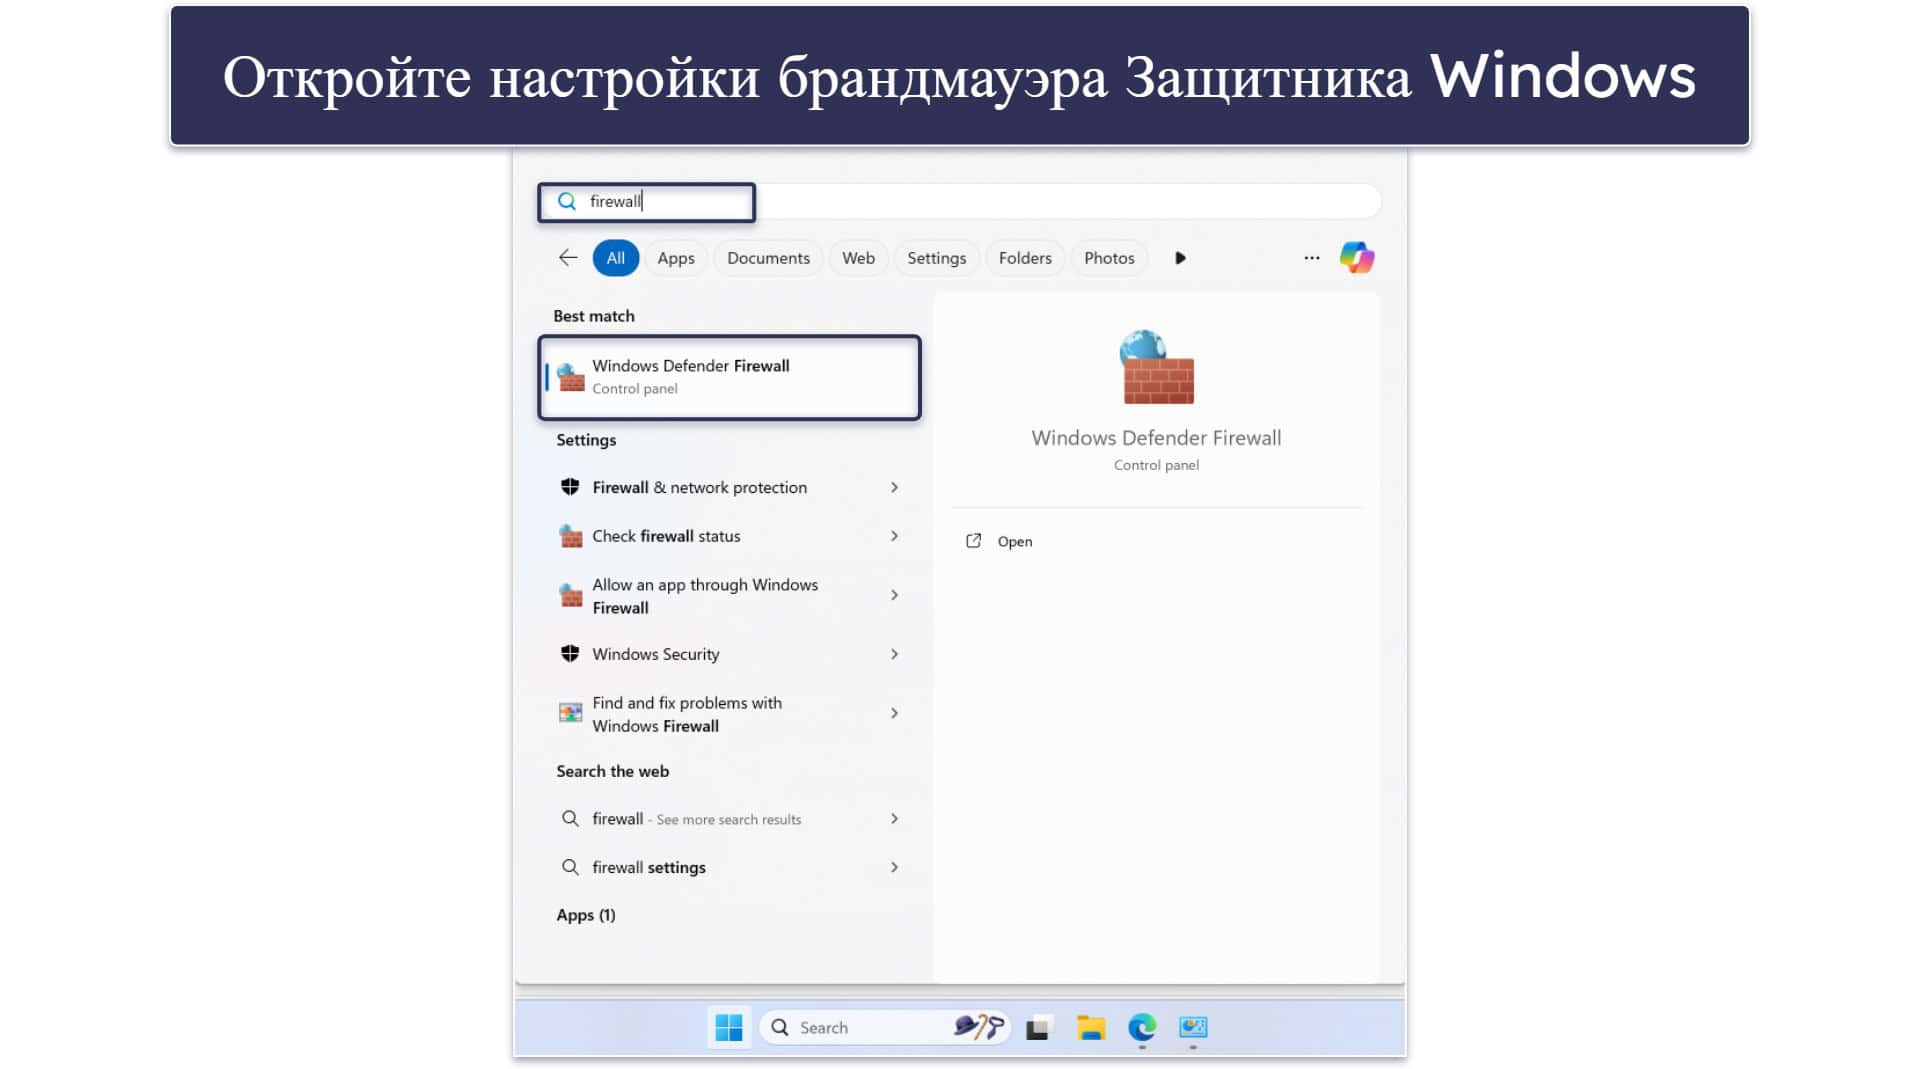Click the Windows Defender Firewall title in preview

[x=1156, y=438]
